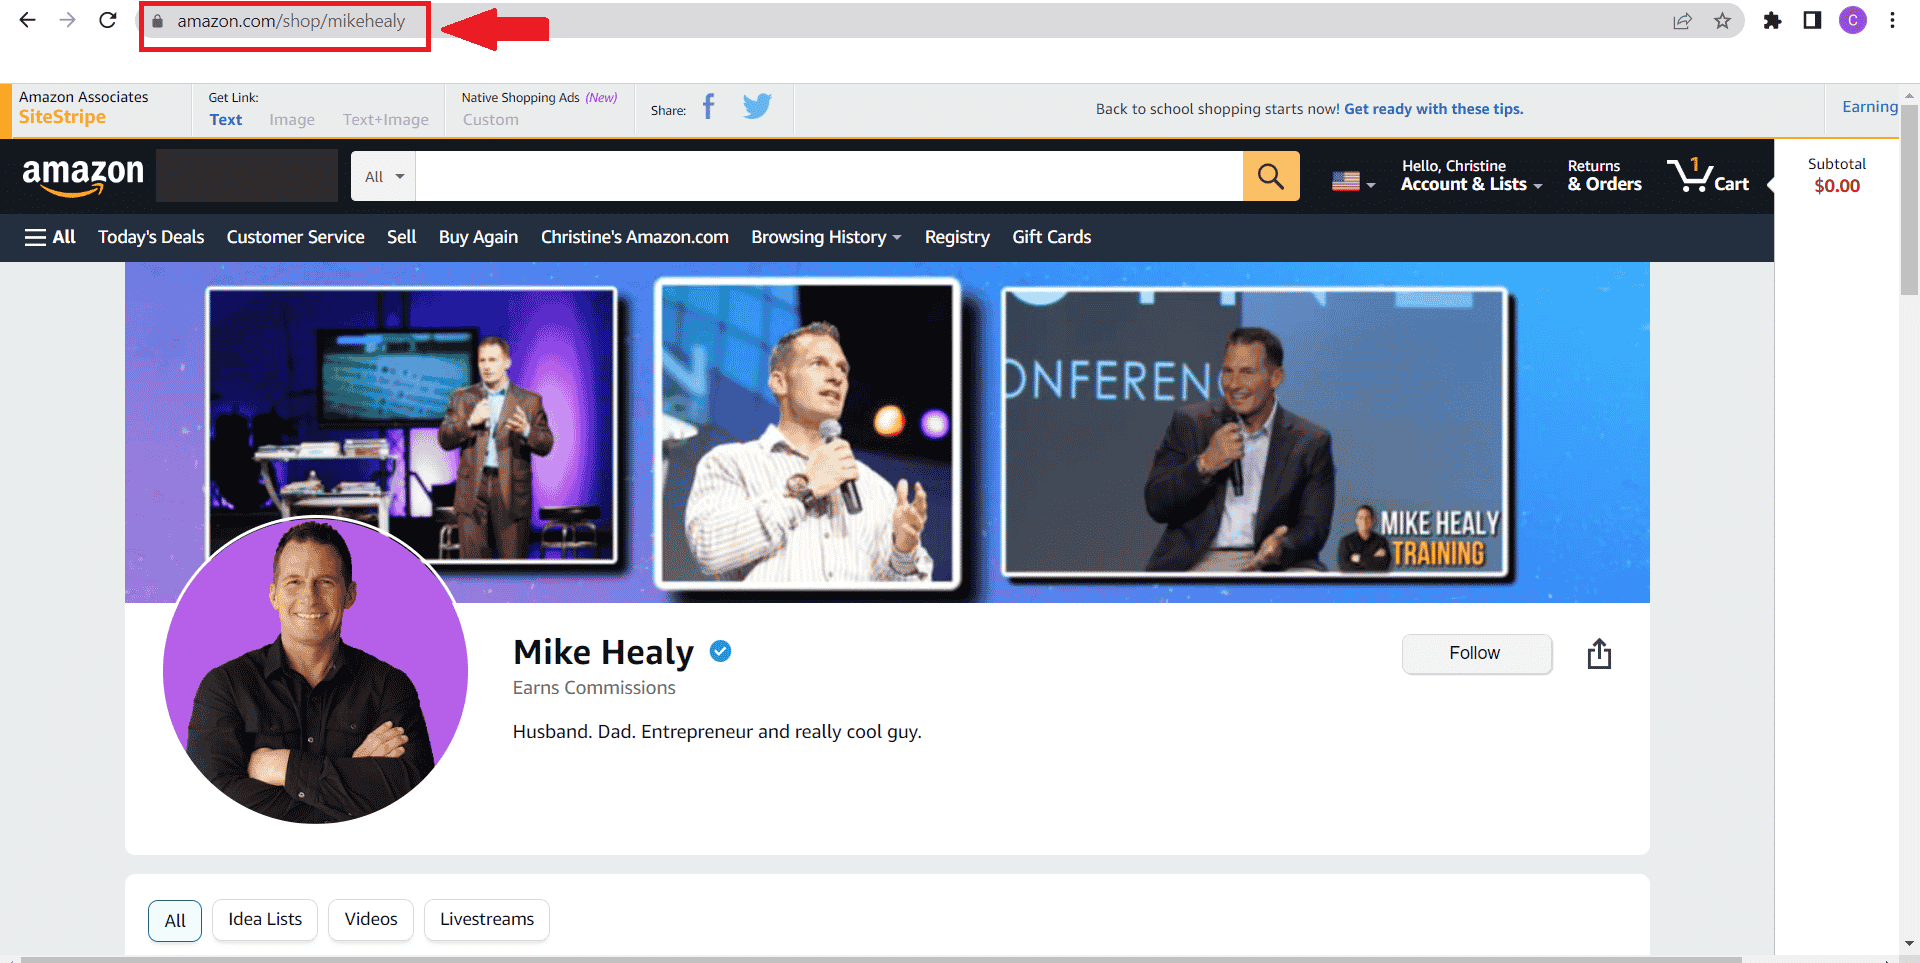The height and width of the screenshot is (963, 1920).
Task: Click the orange search magnifier button
Action: 1271,176
